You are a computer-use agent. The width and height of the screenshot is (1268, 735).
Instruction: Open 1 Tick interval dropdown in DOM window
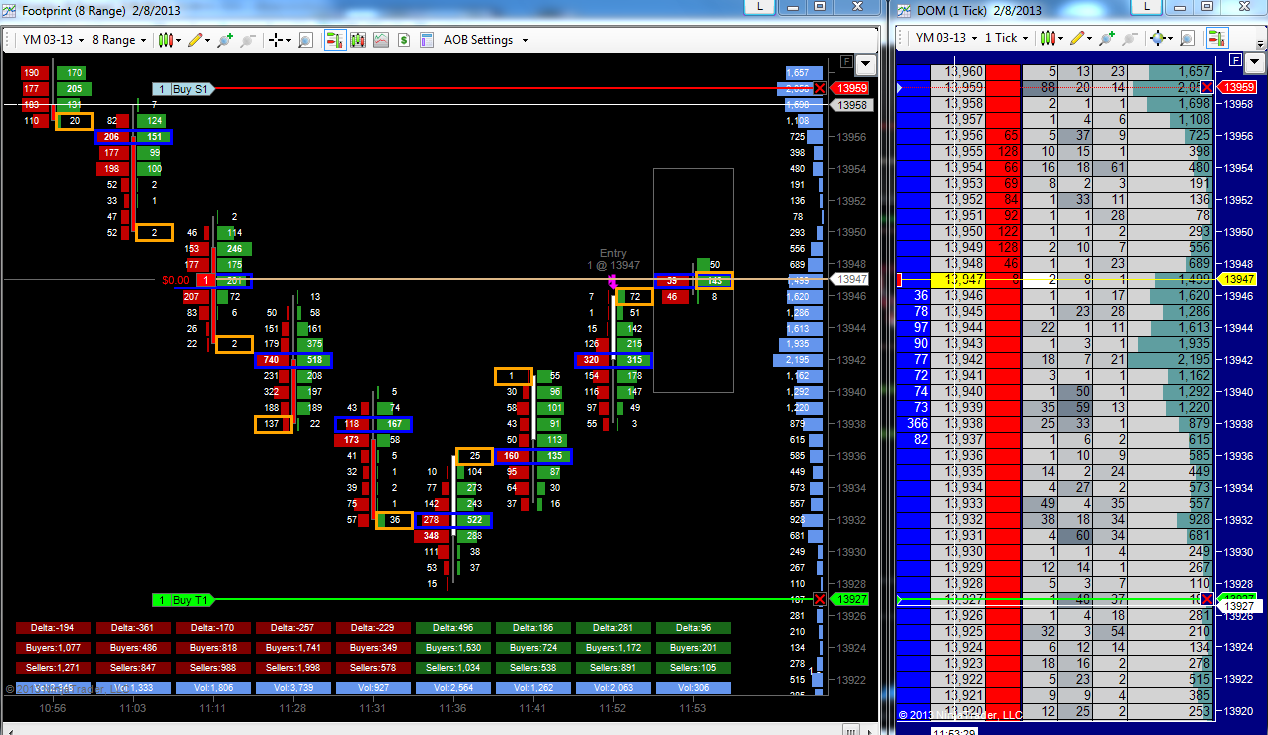coord(1007,38)
